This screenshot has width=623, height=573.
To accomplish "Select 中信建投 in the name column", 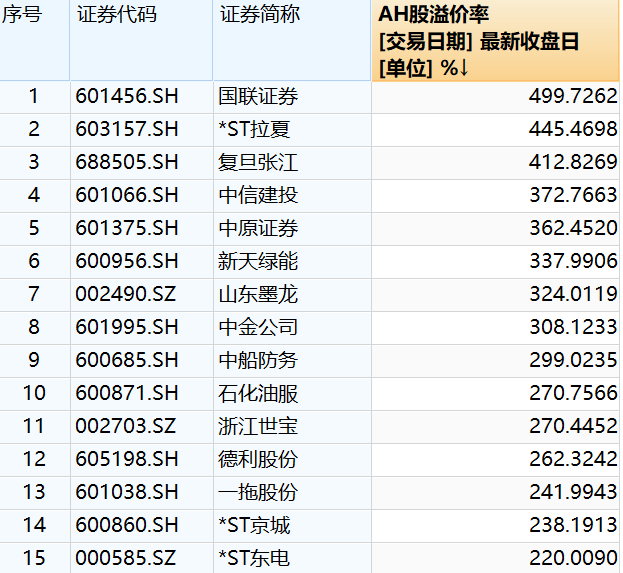I will click(x=258, y=195).
